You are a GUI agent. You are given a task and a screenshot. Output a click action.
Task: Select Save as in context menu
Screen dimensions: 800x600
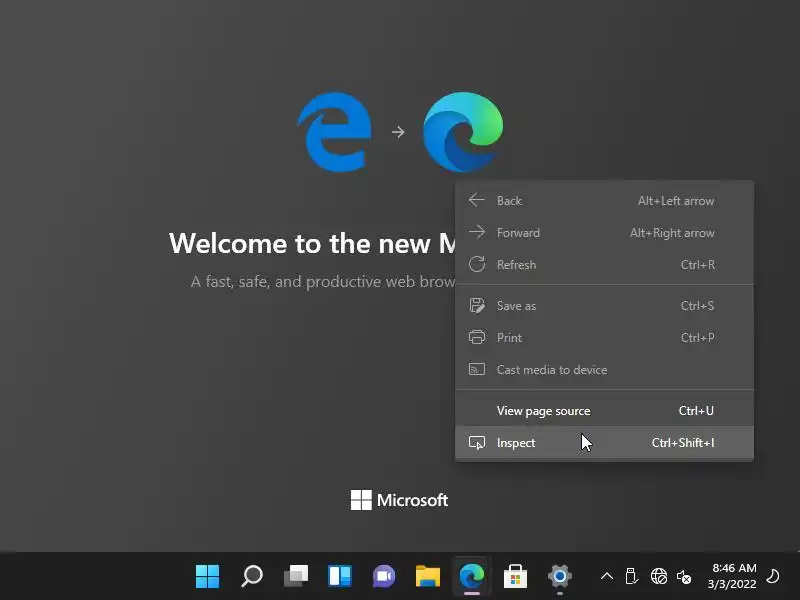(x=604, y=306)
